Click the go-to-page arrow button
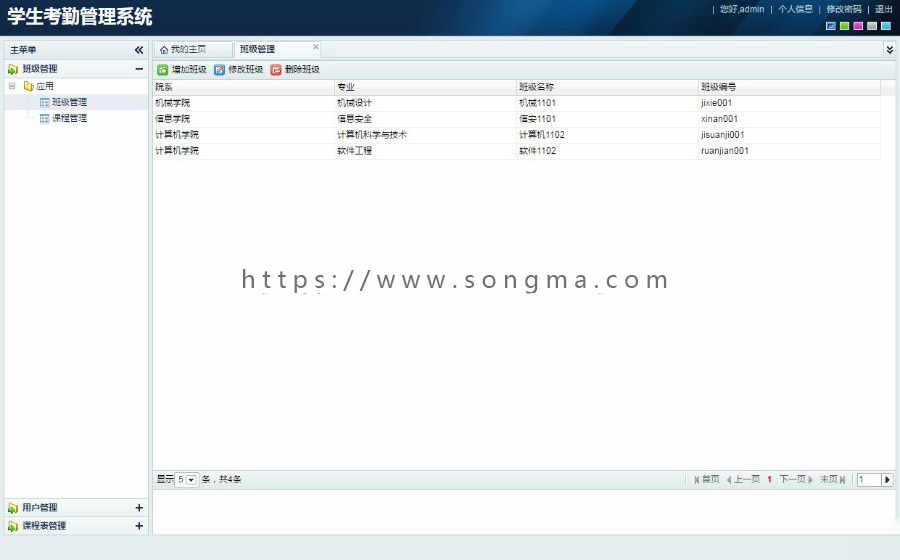The width and height of the screenshot is (900, 560). (887, 480)
